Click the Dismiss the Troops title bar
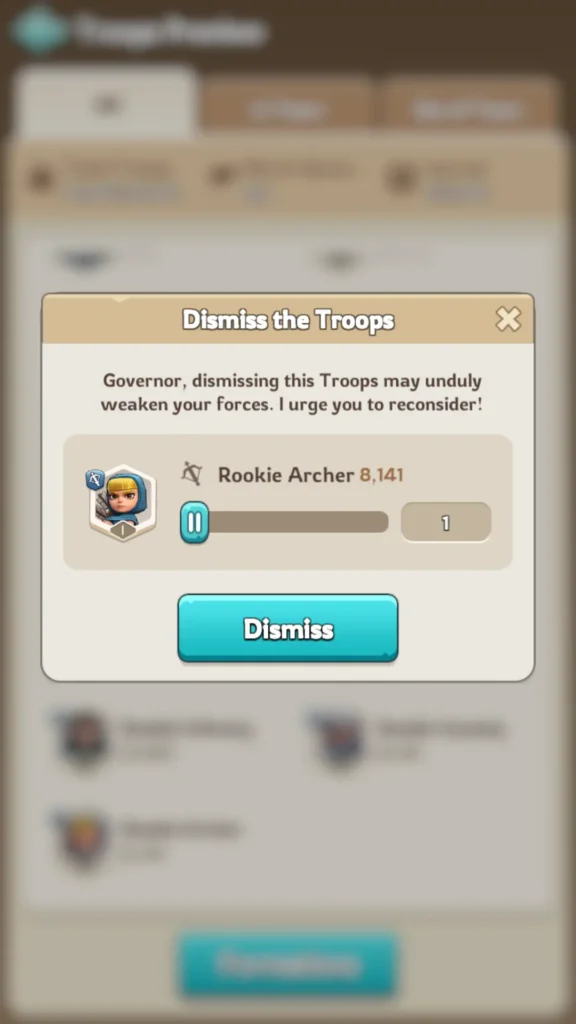 (288, 319)
